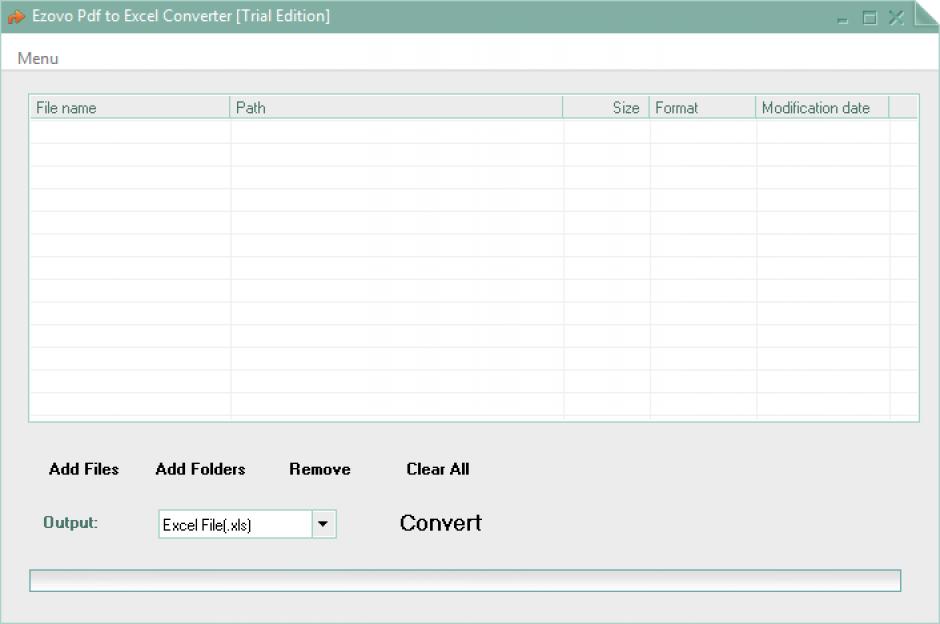Click the Clear All button
940x624 pixels.
tap(438, 469)
